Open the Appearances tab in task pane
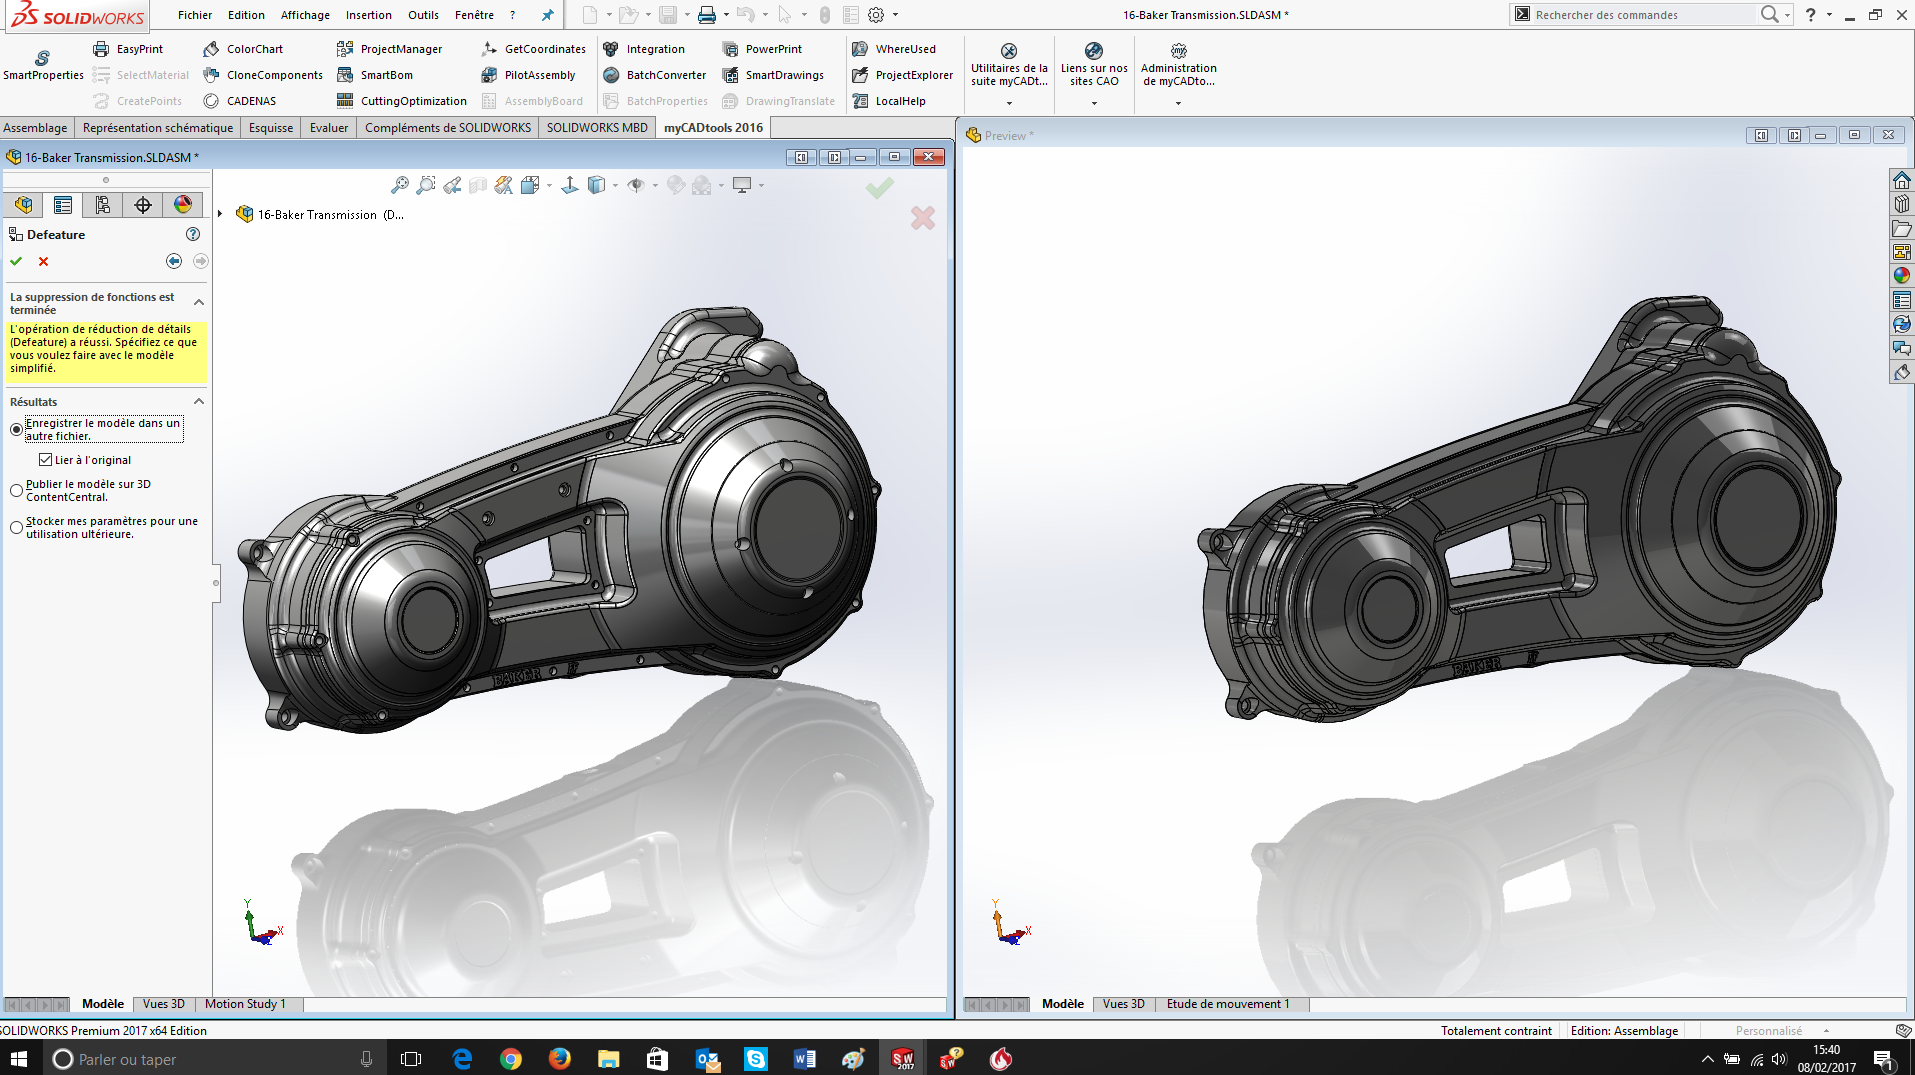This screenshot has height=1075, width=1915. click(x=1901, y=276)
